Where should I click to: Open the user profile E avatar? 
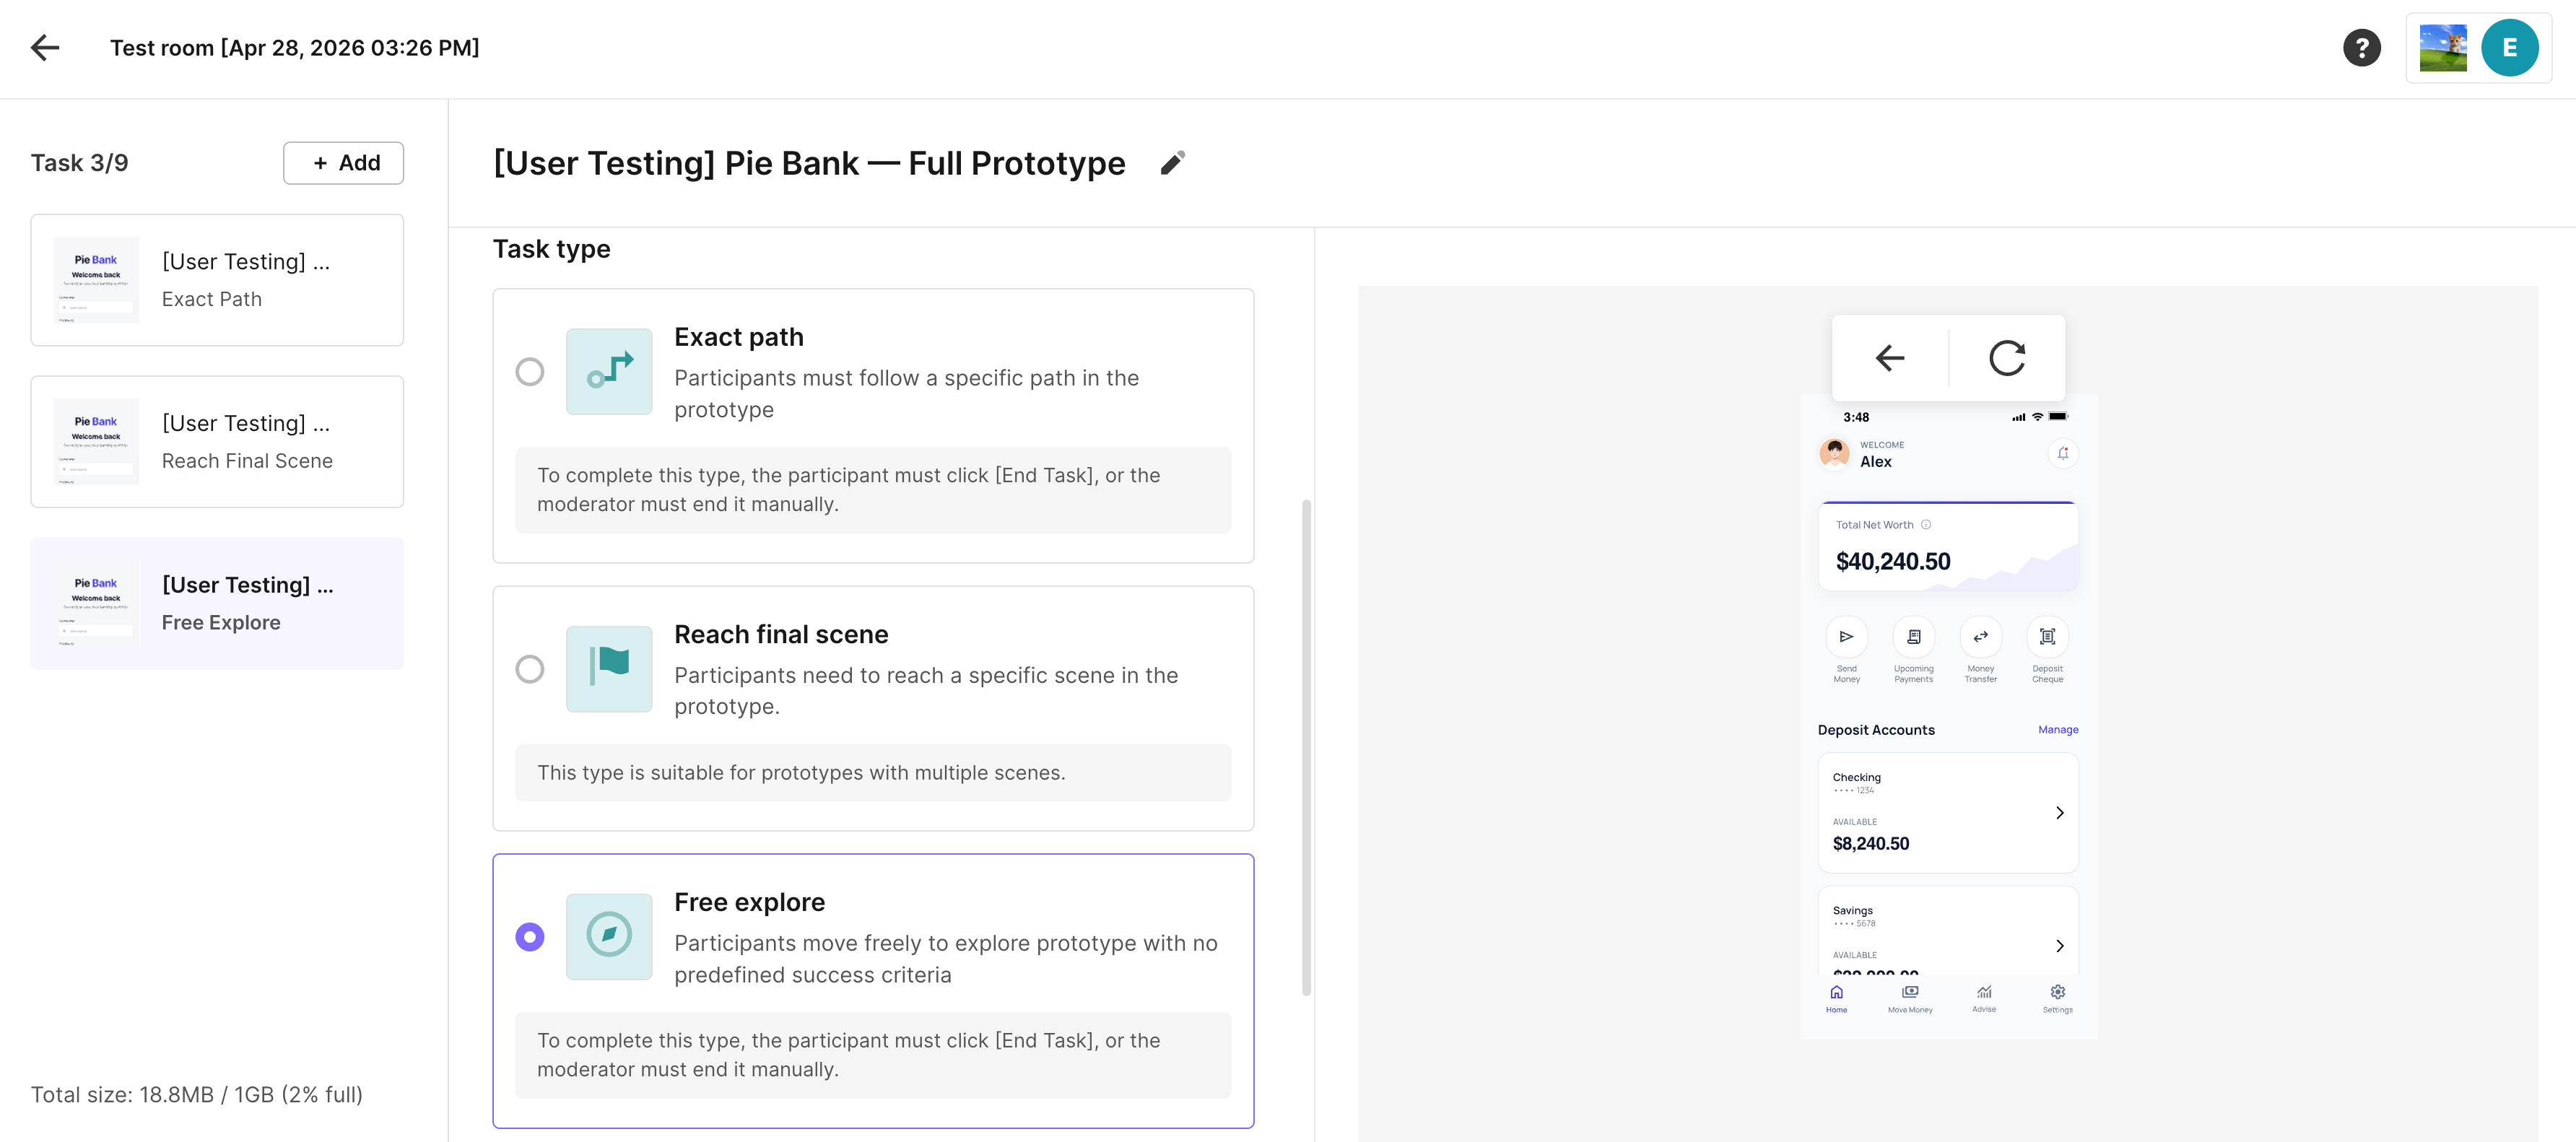(x=2509, y=48)
